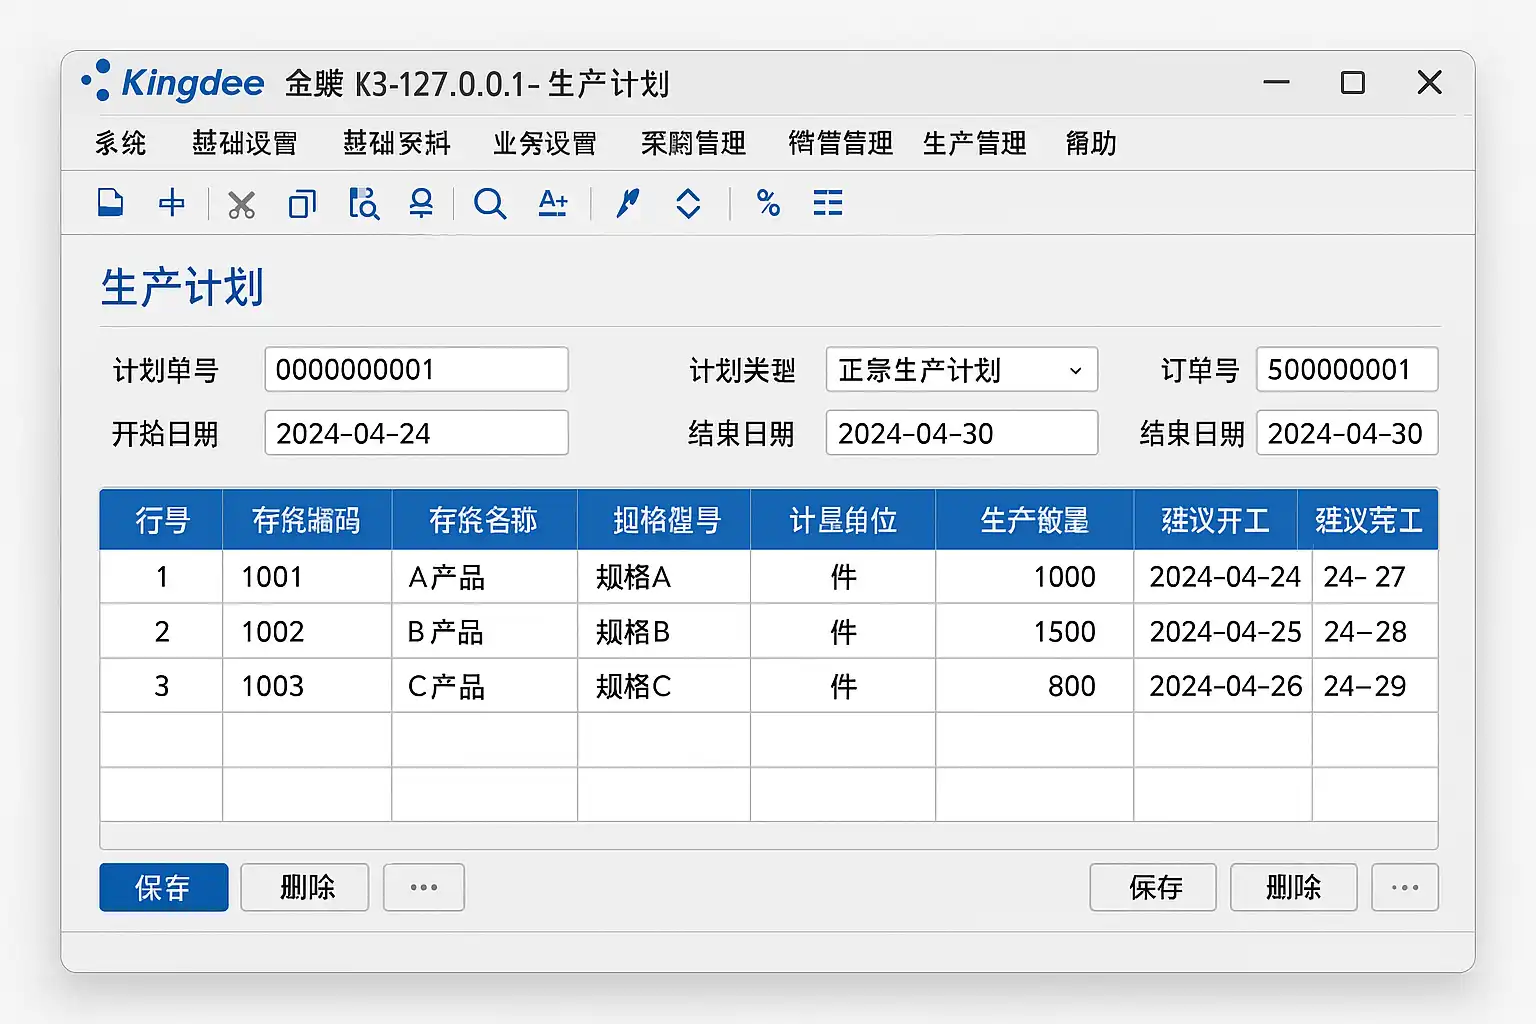This screenshot has width=1536, height=1024.
Task: Open the 系统 menu
Action: click(x=121, y=143)
